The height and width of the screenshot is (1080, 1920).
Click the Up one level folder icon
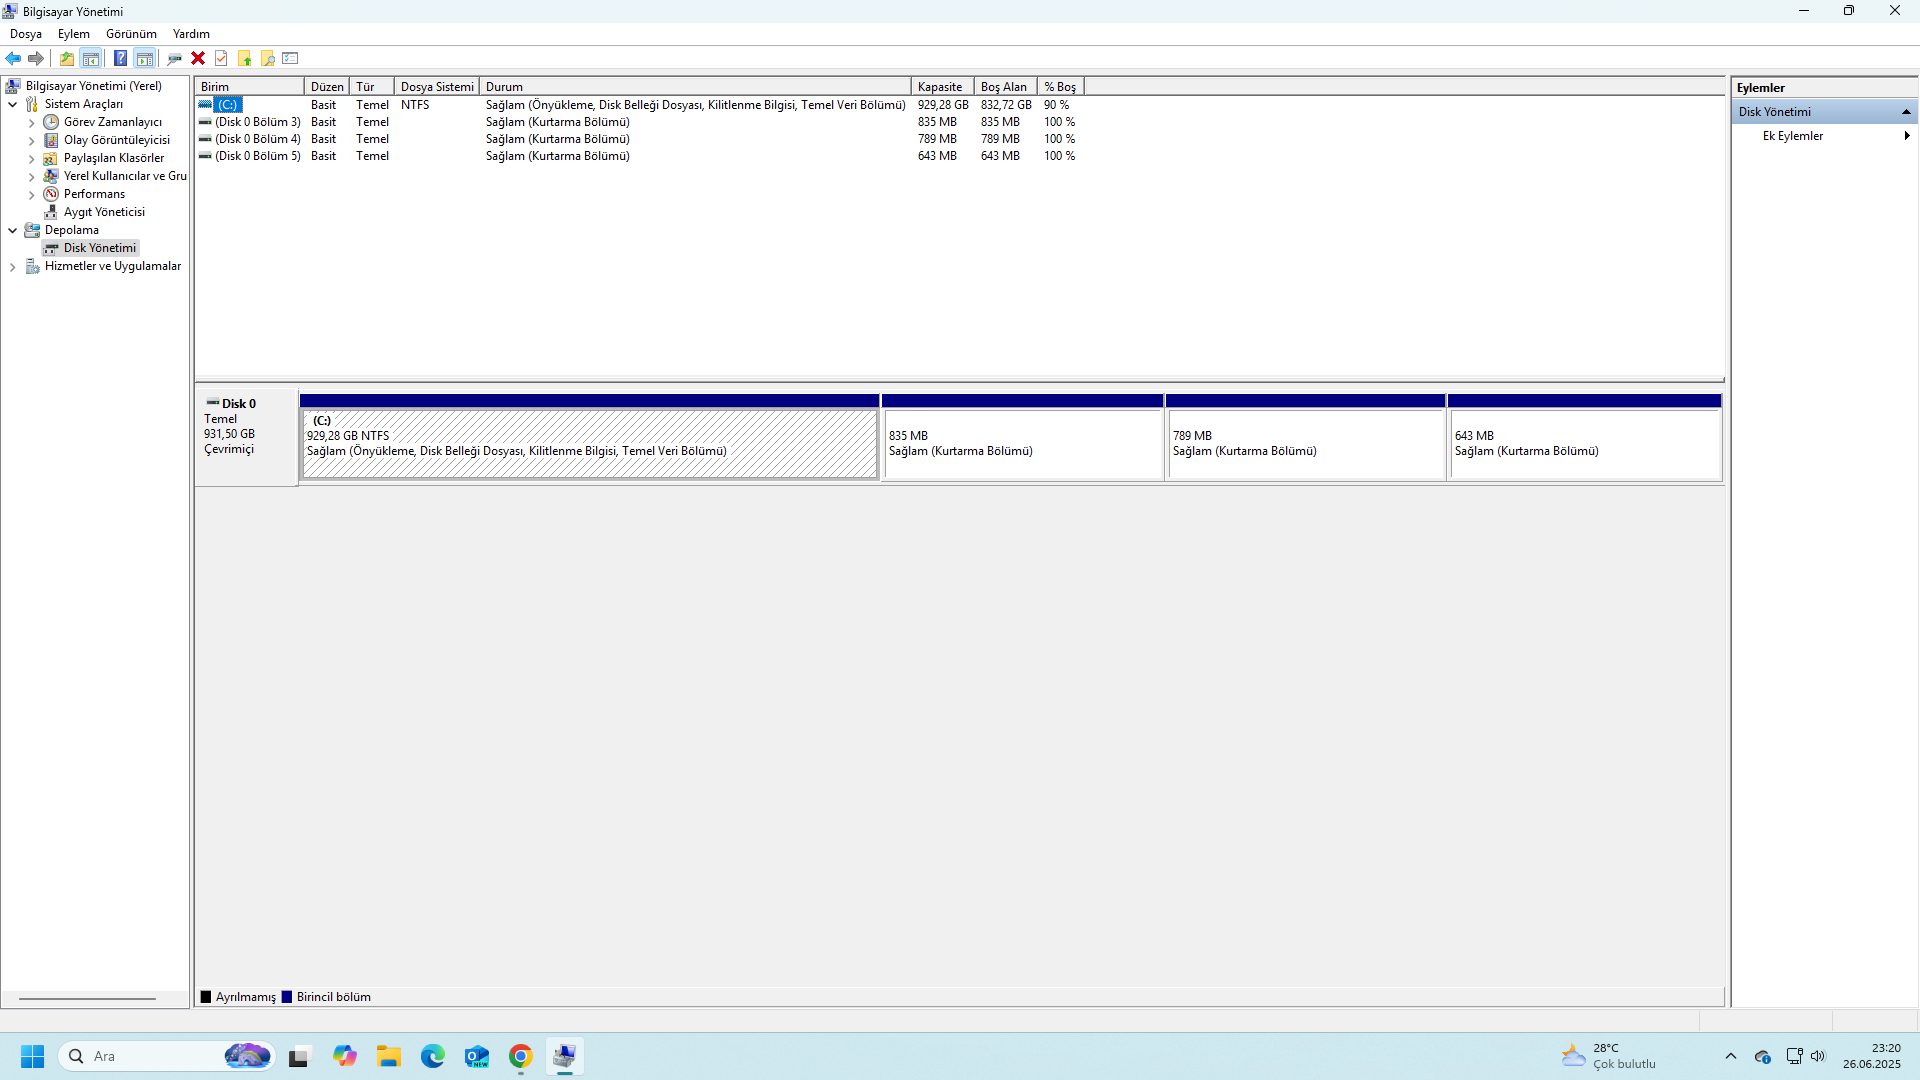[67, 58]
